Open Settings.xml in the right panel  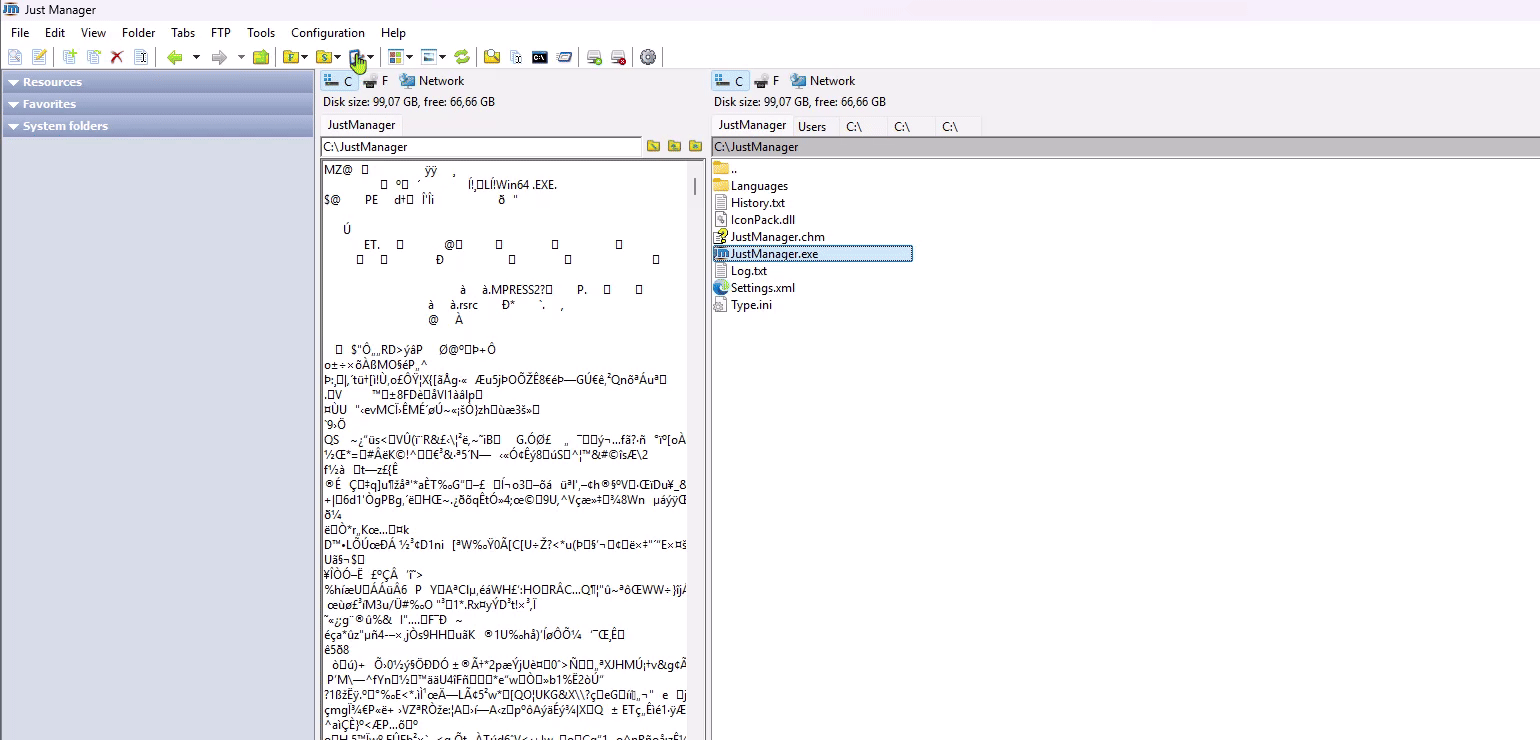click(762, 287)
